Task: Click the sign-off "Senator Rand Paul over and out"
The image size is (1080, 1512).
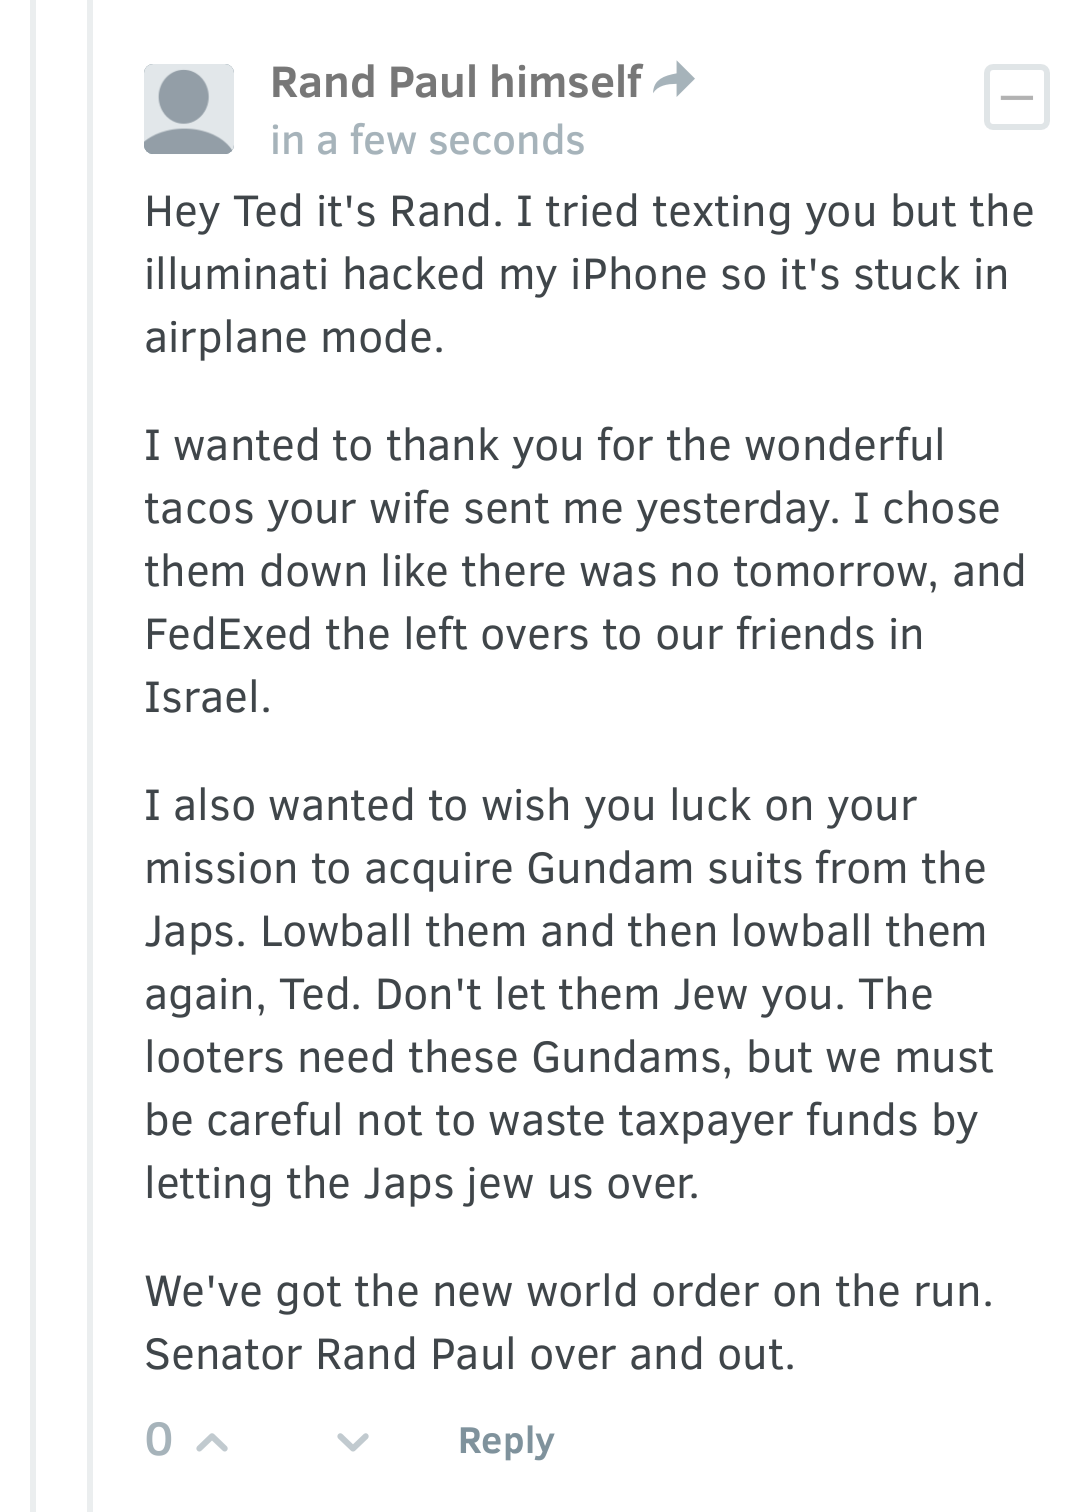Action: pos(469,1354)
